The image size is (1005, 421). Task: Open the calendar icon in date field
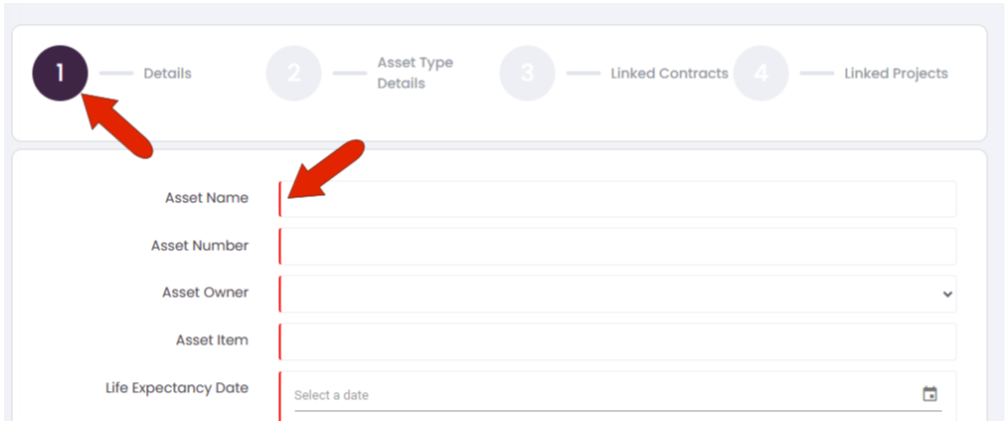(929, 394)
